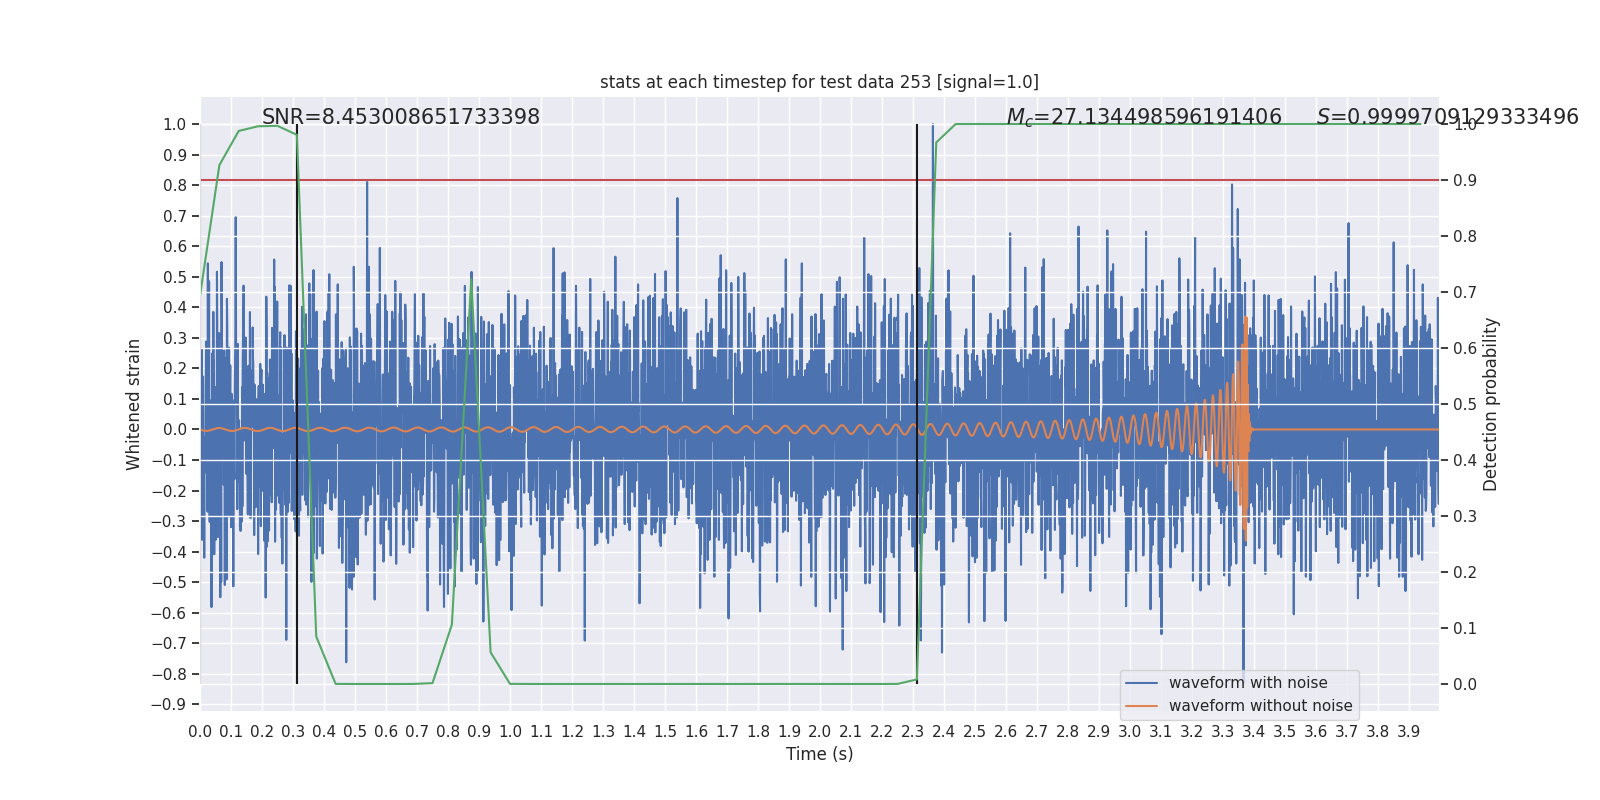
Task: Click the Mc chirp mass annotation
Action: [1143, 117]
